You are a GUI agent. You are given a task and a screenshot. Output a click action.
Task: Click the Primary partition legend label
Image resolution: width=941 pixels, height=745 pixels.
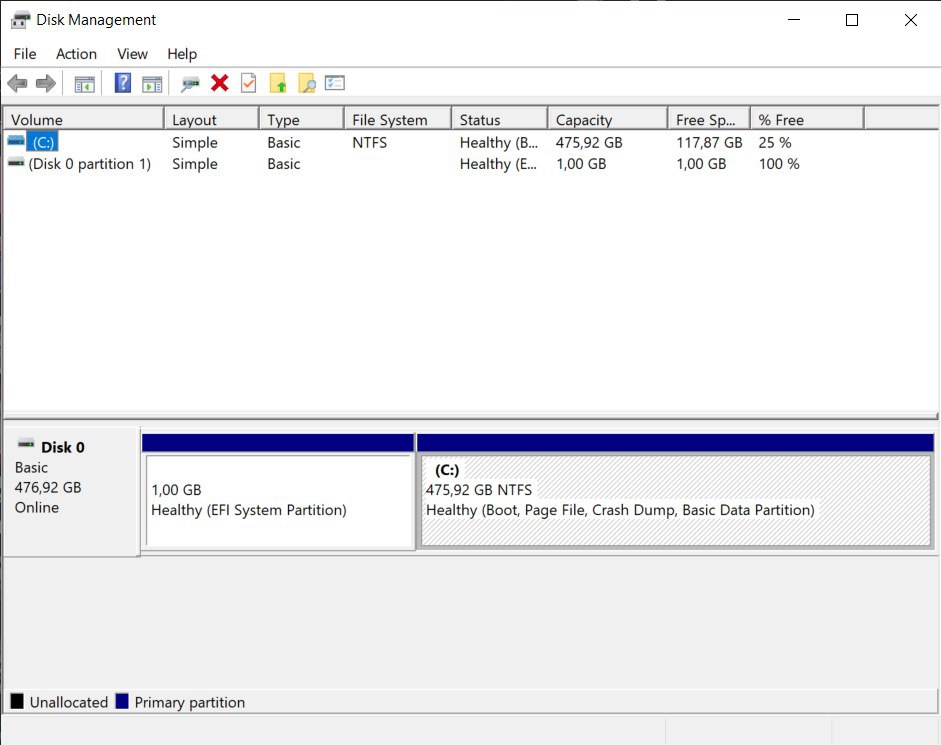(x=190, y=702)
